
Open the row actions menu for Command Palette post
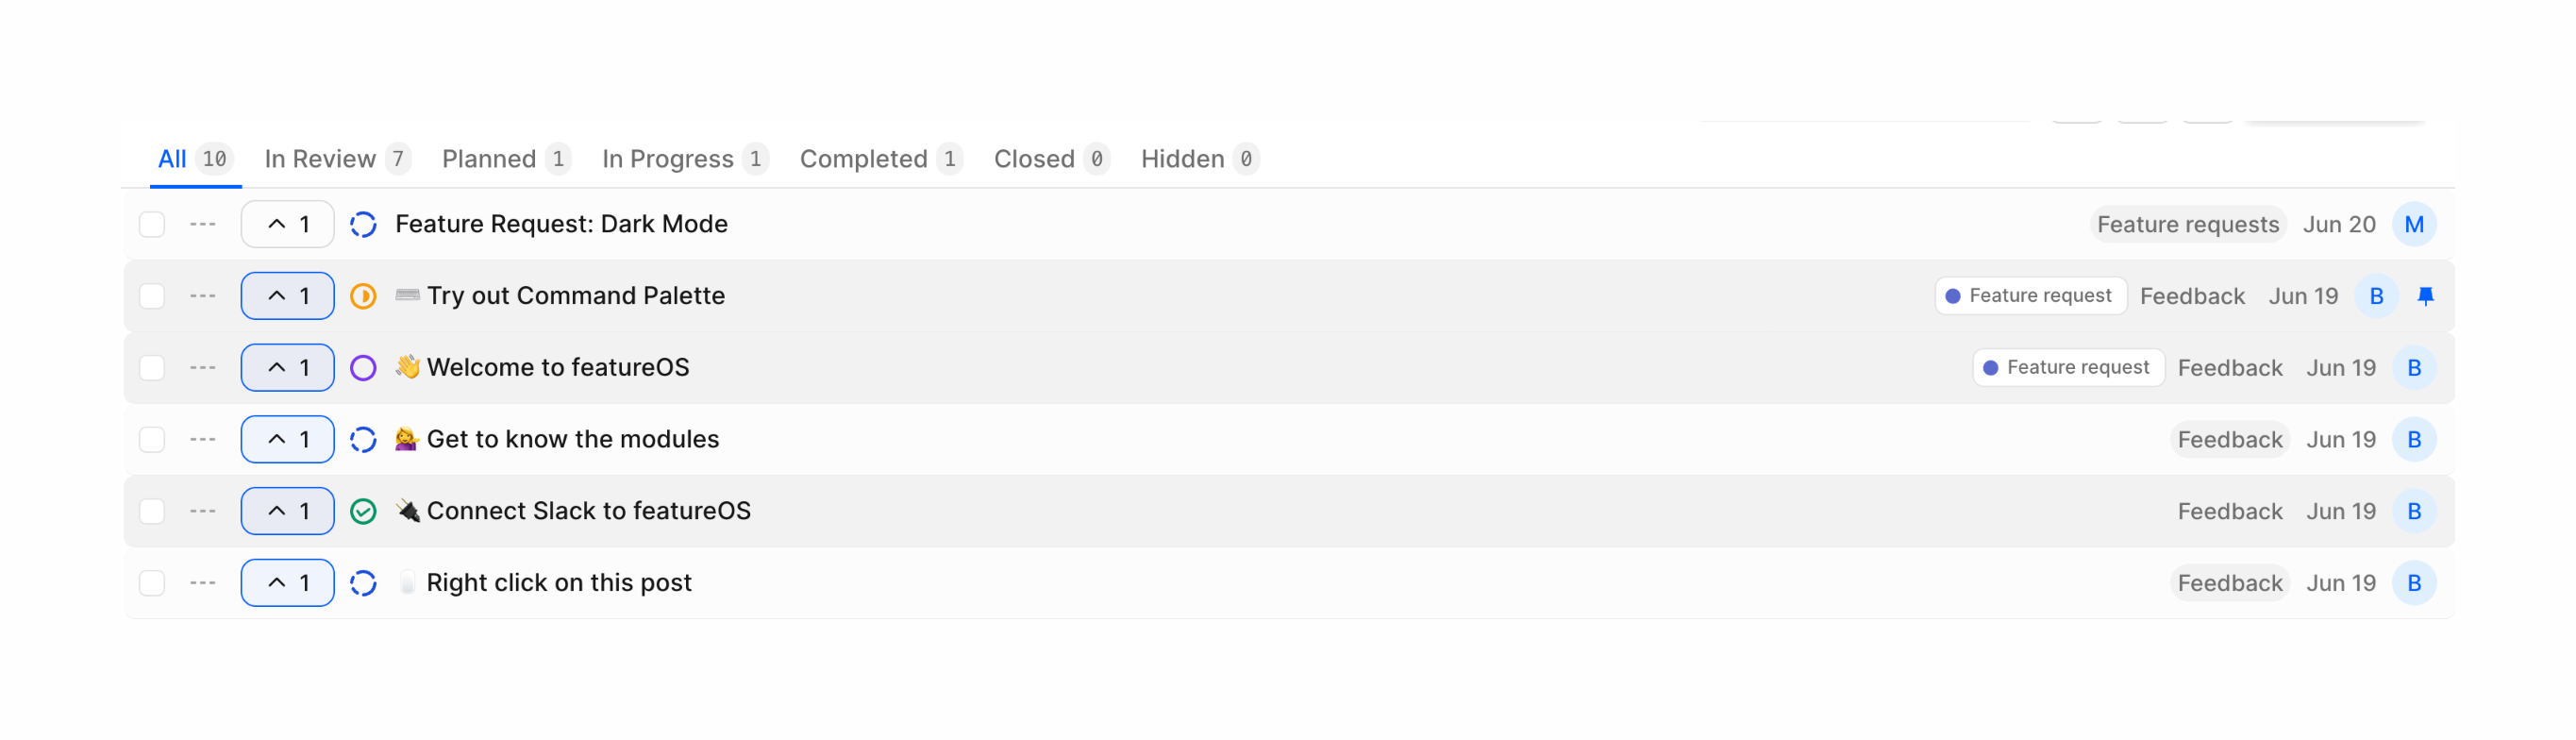point(202,296)
